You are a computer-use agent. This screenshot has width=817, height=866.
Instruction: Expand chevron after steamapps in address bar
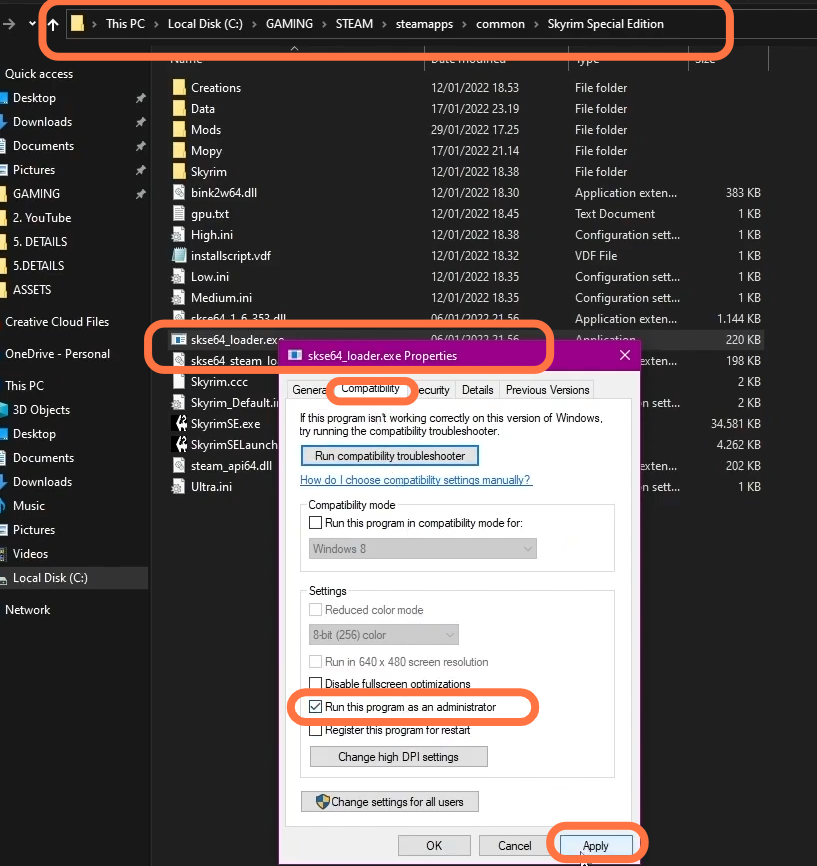tap(464, 24)
